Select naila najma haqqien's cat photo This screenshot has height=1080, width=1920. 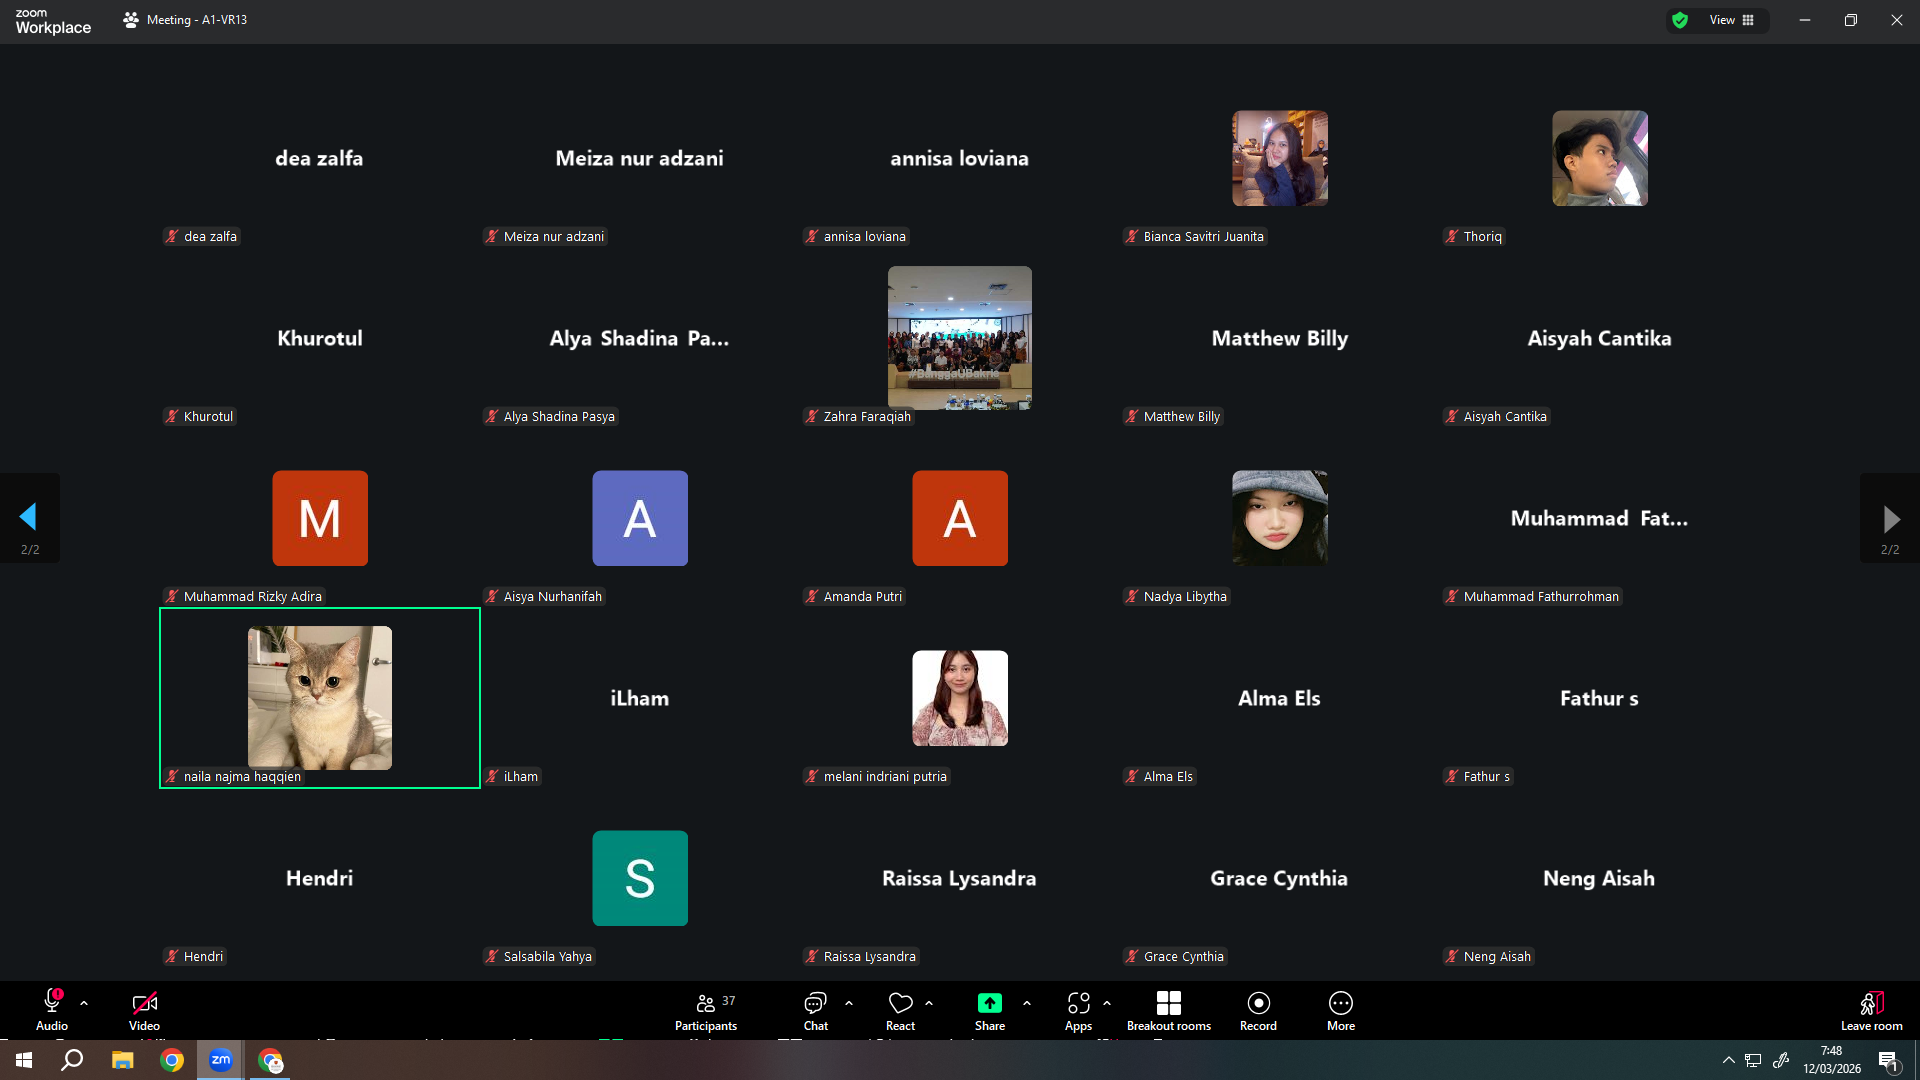point(320,698)
